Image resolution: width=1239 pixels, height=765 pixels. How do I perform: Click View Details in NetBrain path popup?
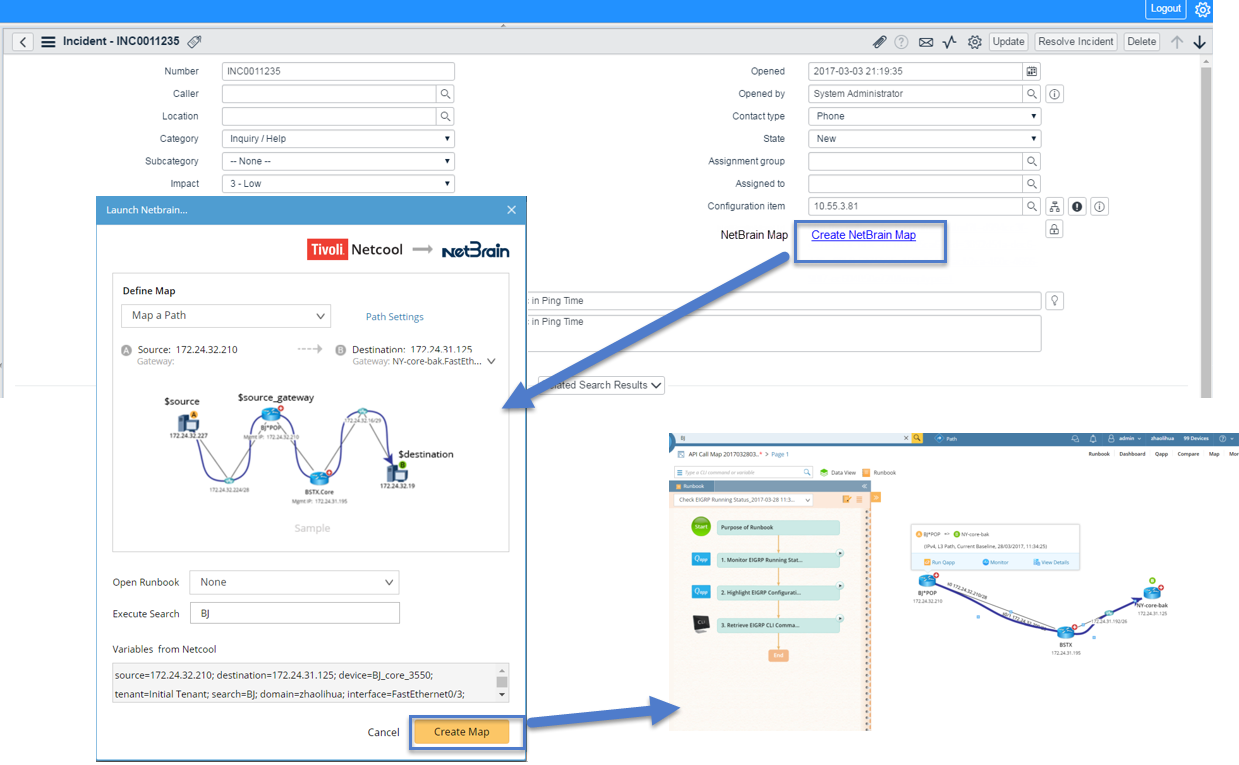point(1050,562)
